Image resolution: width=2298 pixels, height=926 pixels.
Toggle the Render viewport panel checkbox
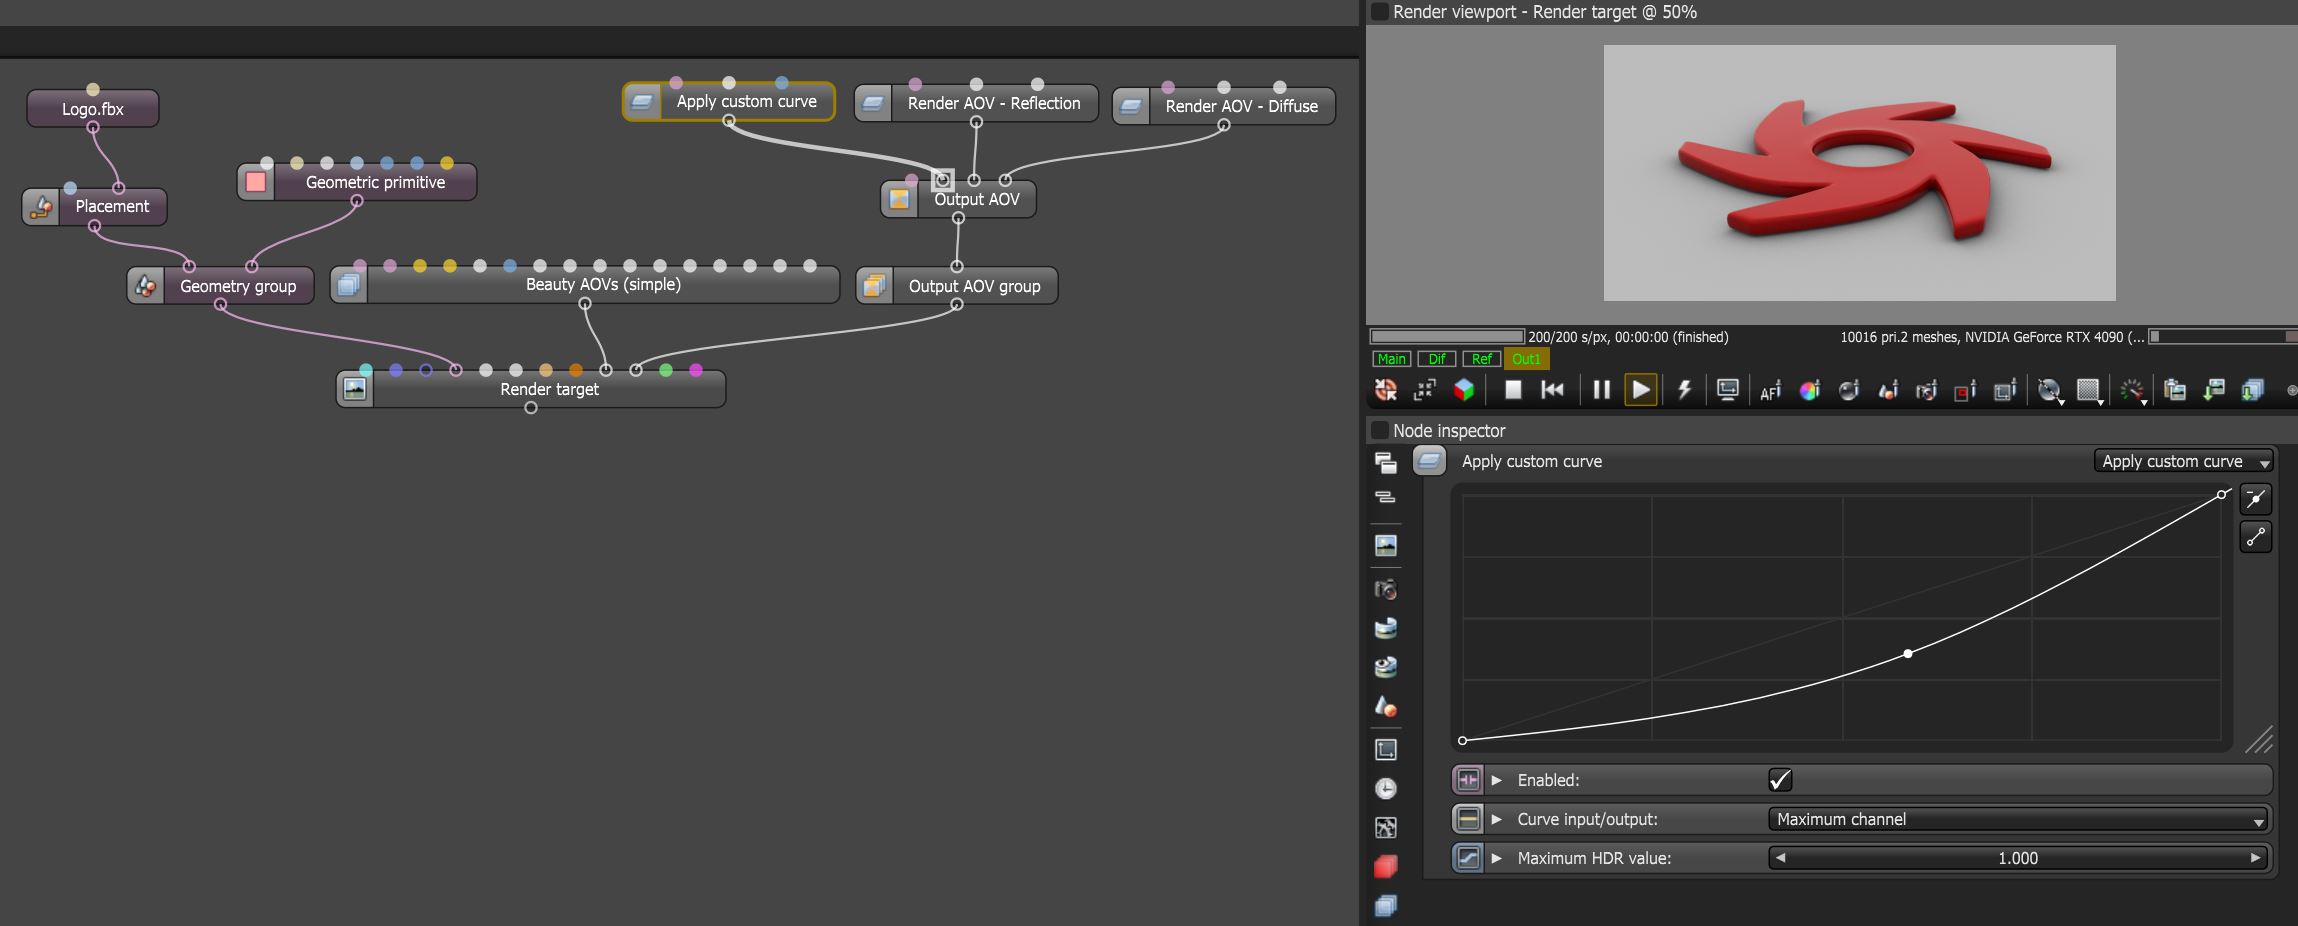click(1380, 12)
